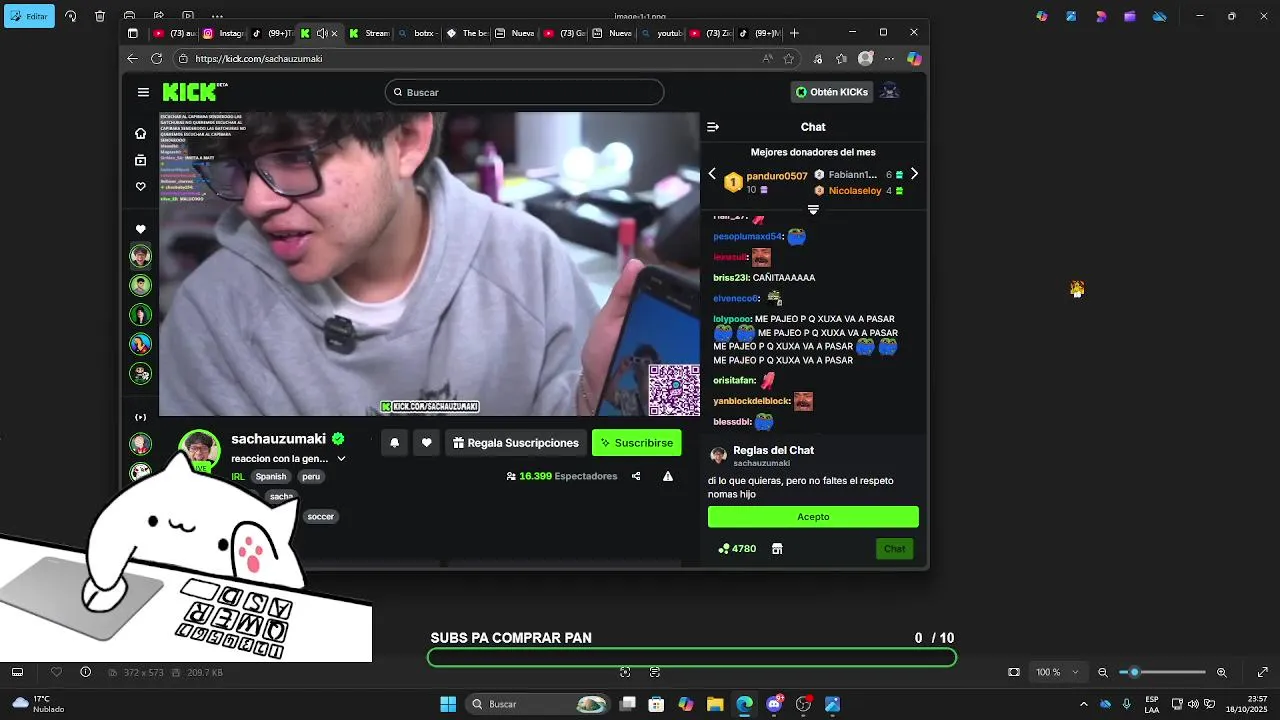Open OneDrive cloud icon in Photos title bar
The height and width of the screenshot is (720, 1280).
tap(1159, 16)
